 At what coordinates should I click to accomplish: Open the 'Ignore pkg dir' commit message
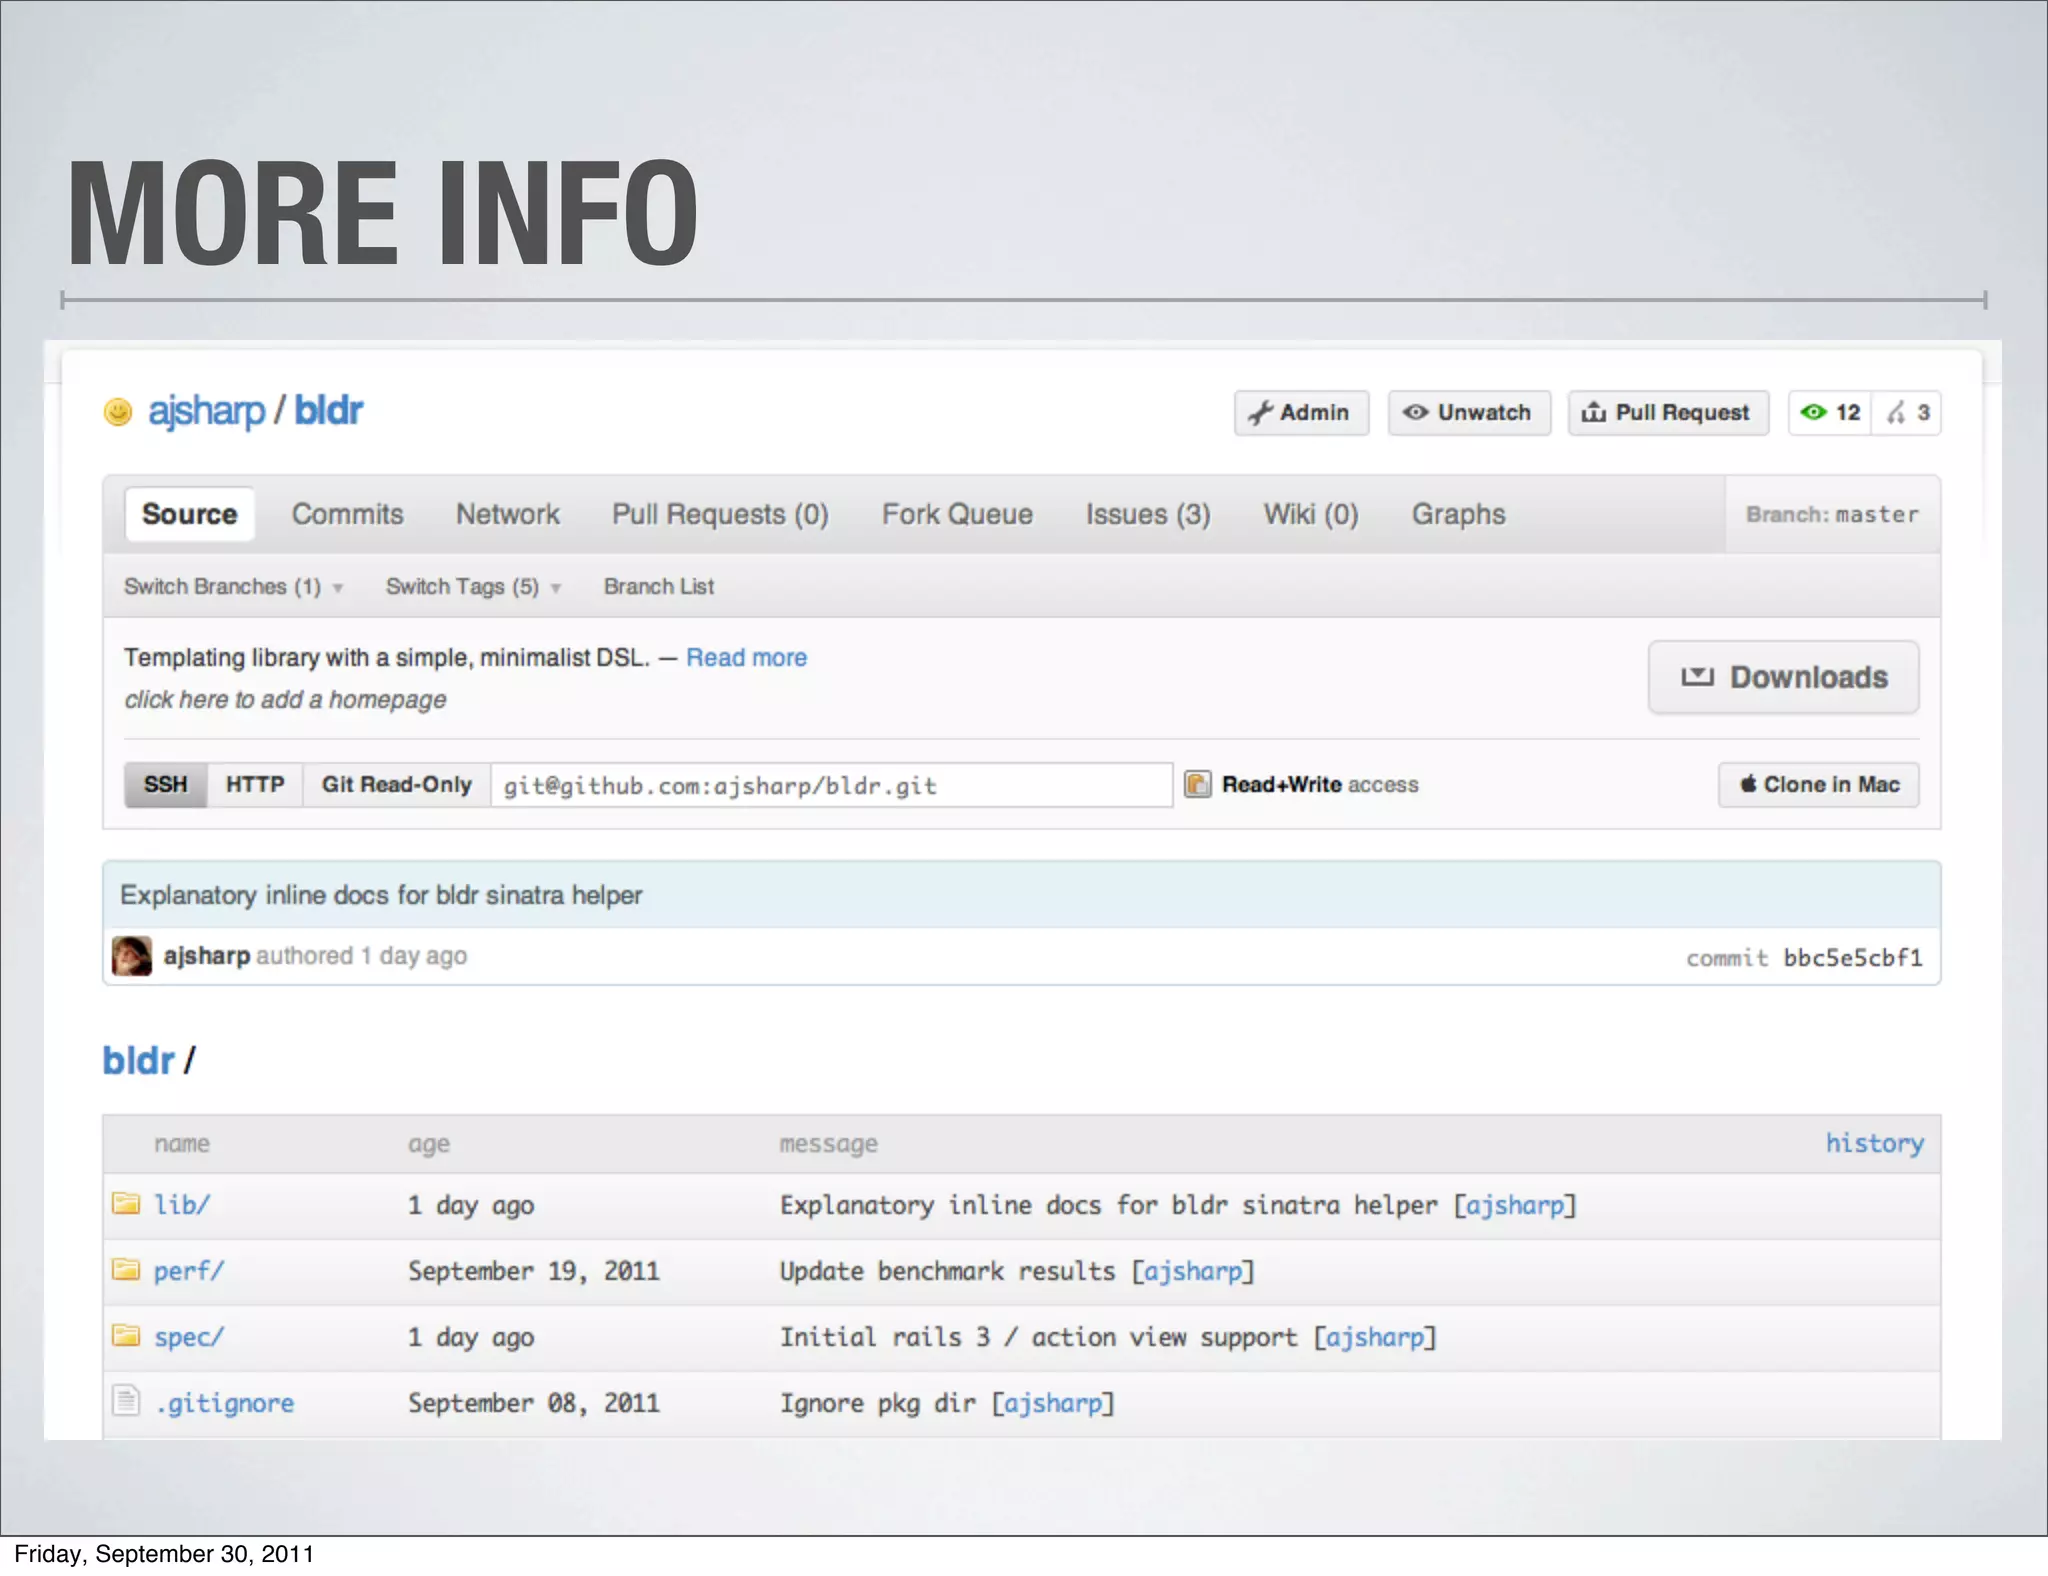(877, 1403)
